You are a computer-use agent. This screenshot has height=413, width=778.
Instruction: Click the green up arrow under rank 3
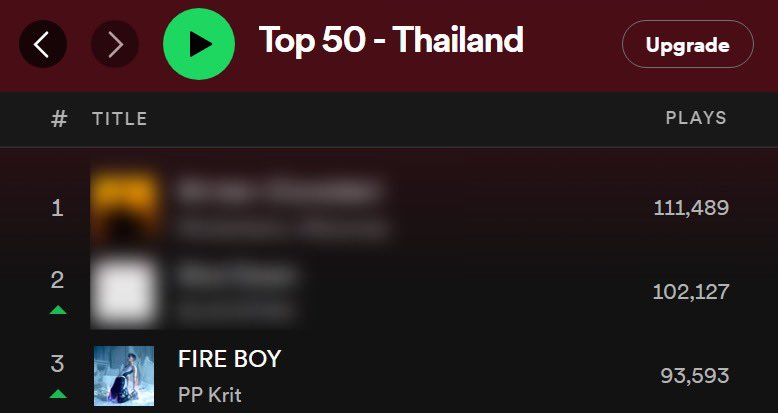(x=58, y=394)
